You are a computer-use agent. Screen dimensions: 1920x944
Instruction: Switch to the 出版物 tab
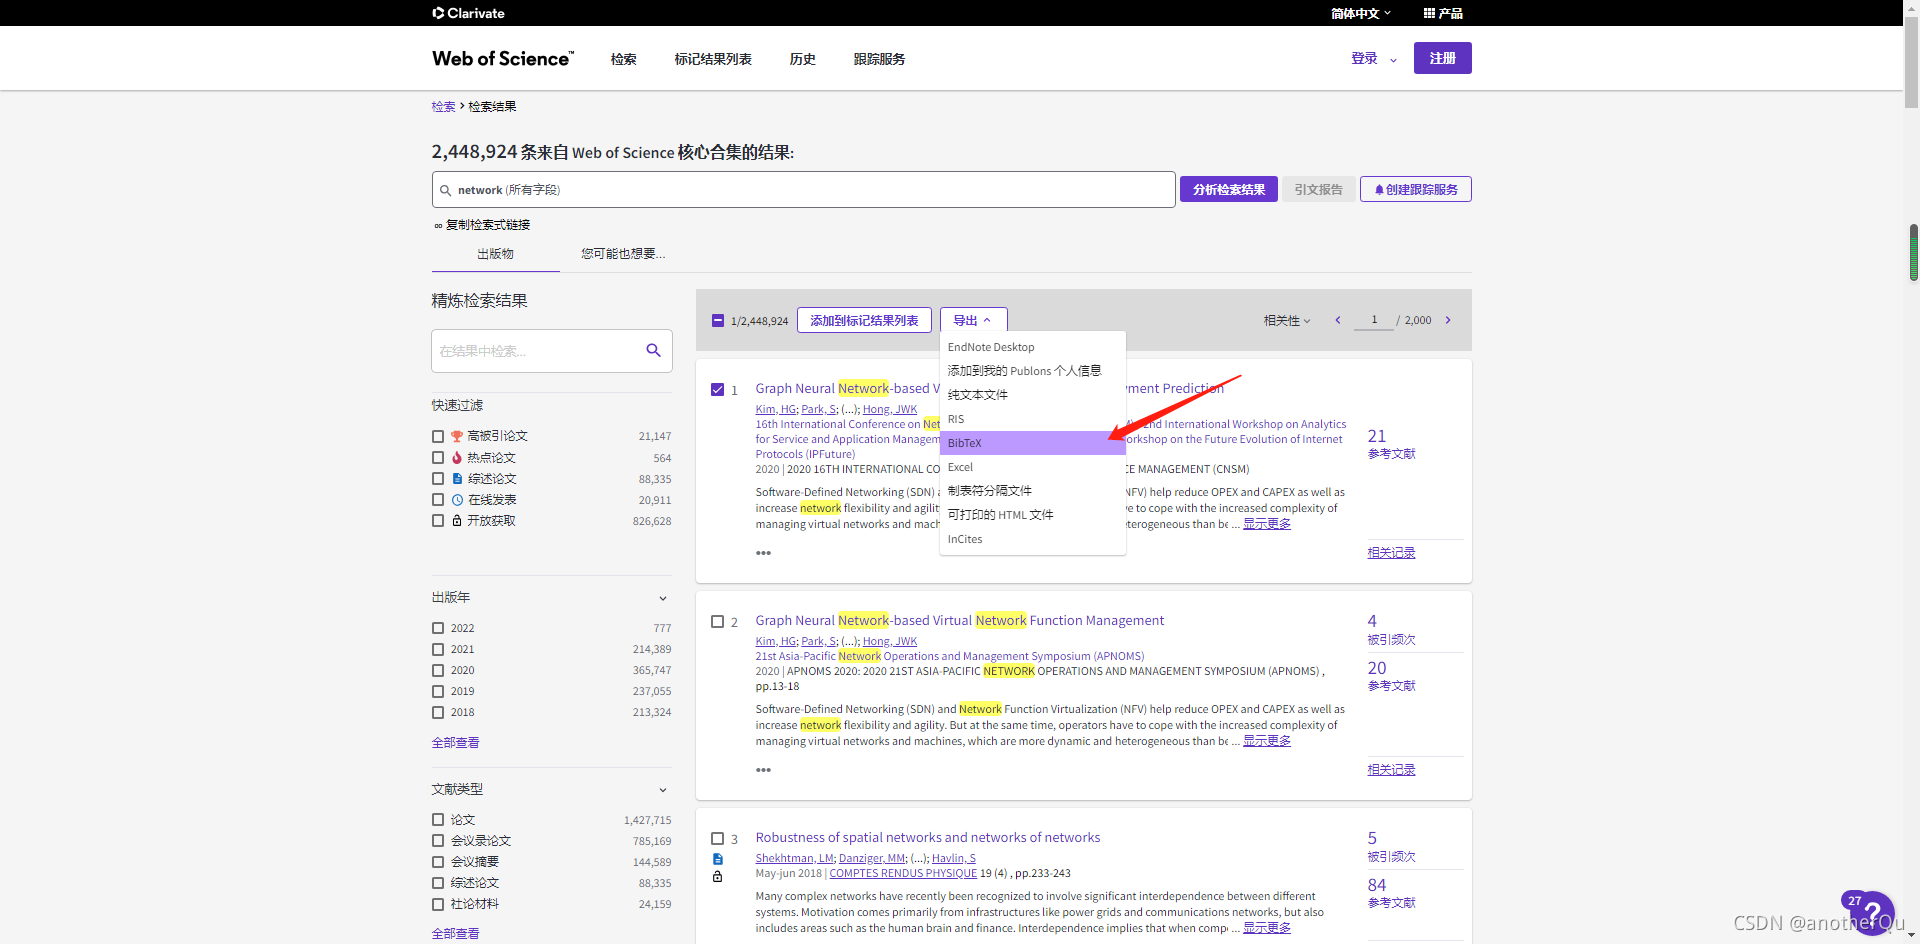[495, 254]
